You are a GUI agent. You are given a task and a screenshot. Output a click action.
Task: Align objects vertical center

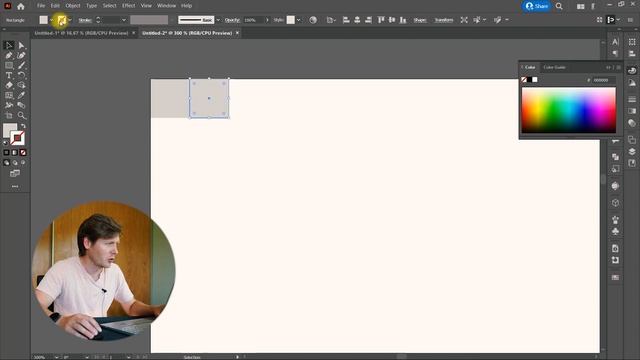tap(392, 20)
